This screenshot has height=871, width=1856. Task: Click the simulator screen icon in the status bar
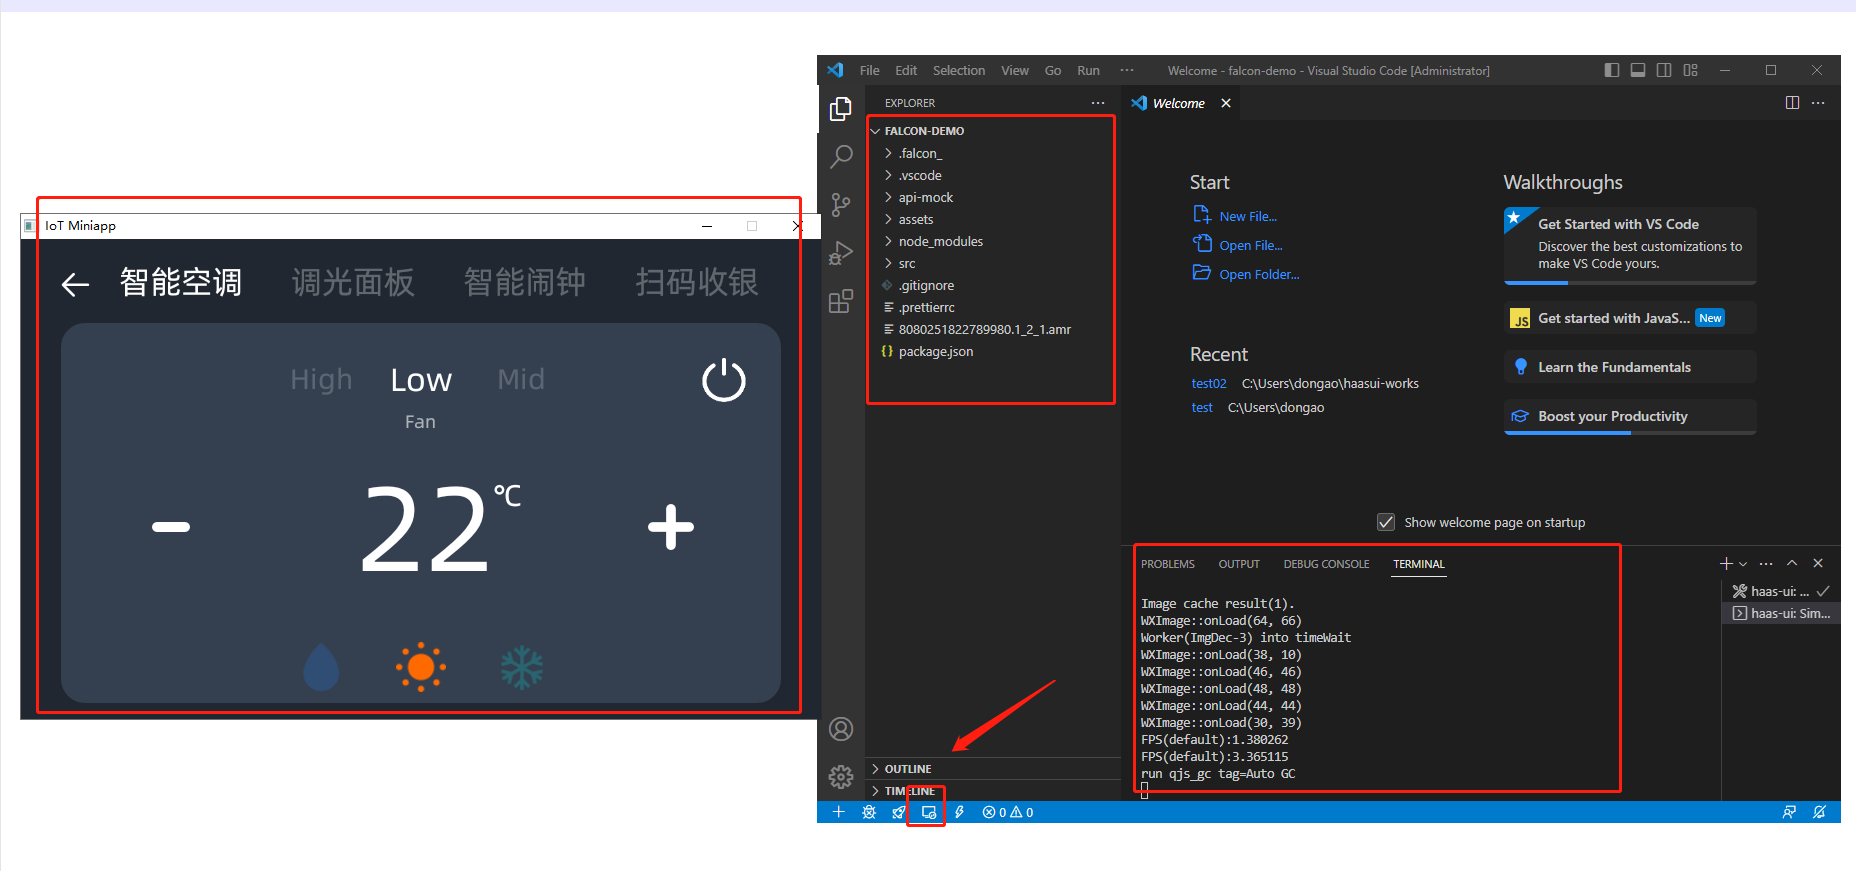tap(929, 812)
